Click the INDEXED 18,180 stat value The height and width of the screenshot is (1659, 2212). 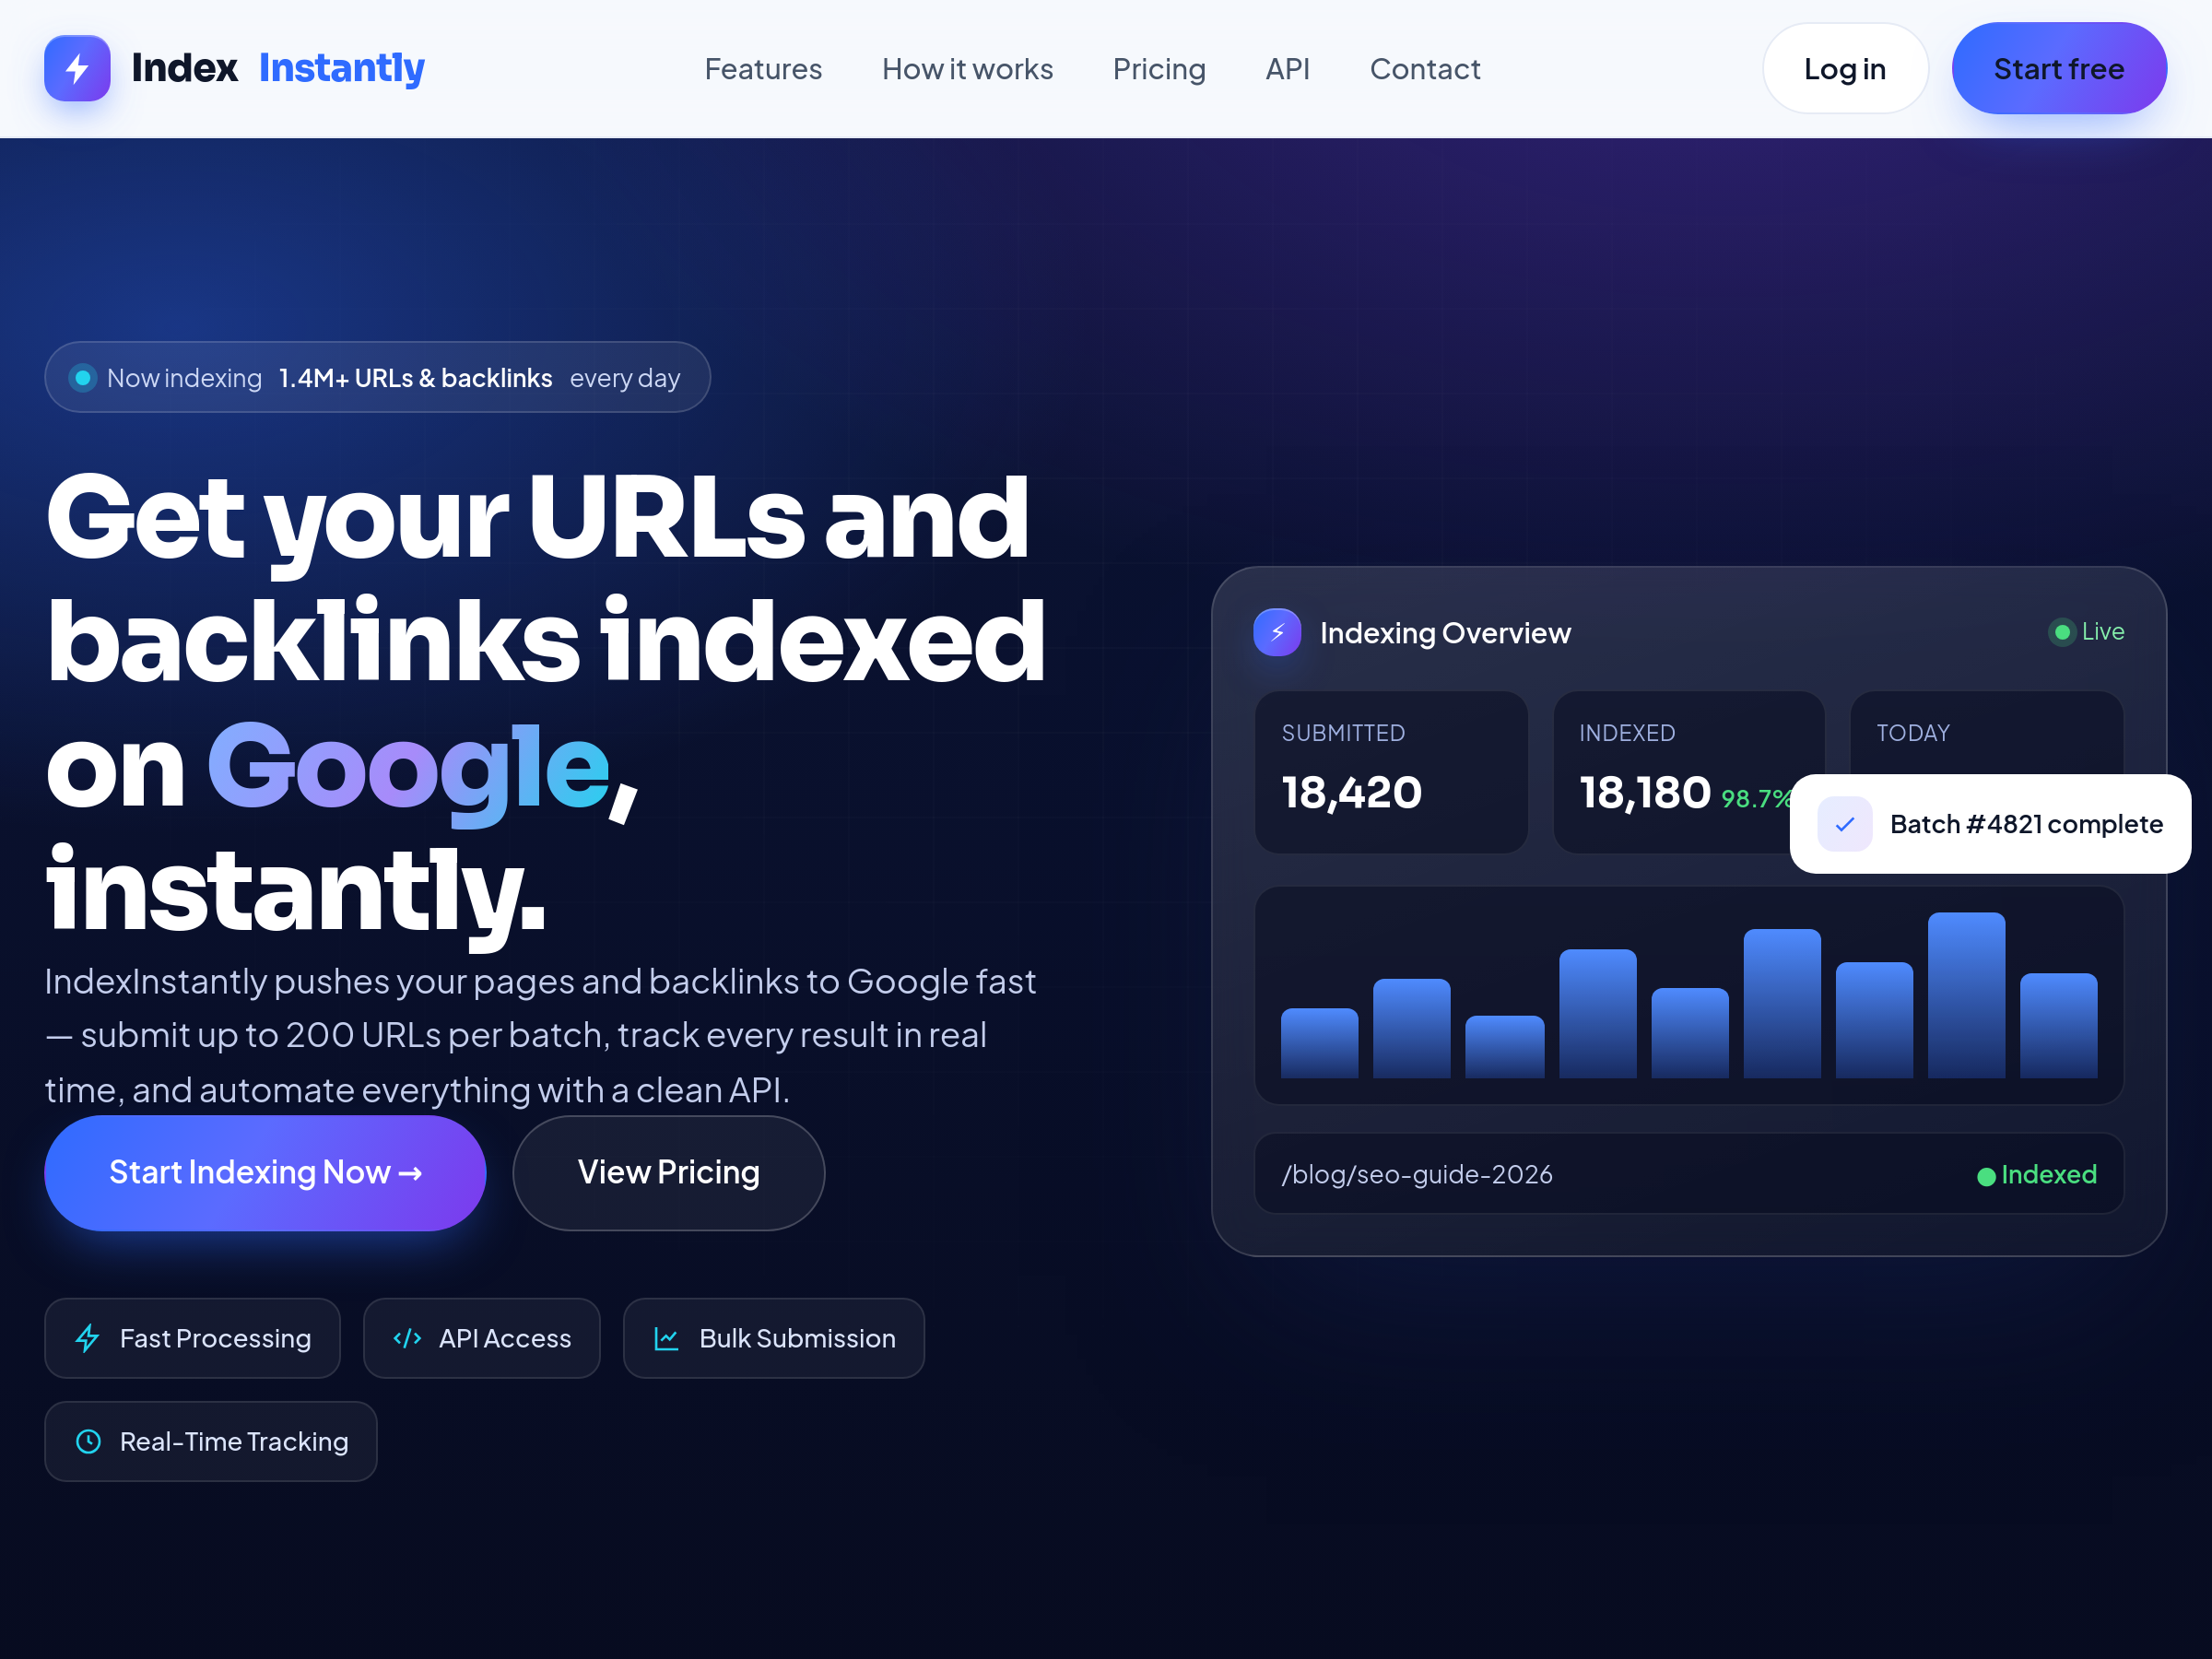tap(1644, 792)
